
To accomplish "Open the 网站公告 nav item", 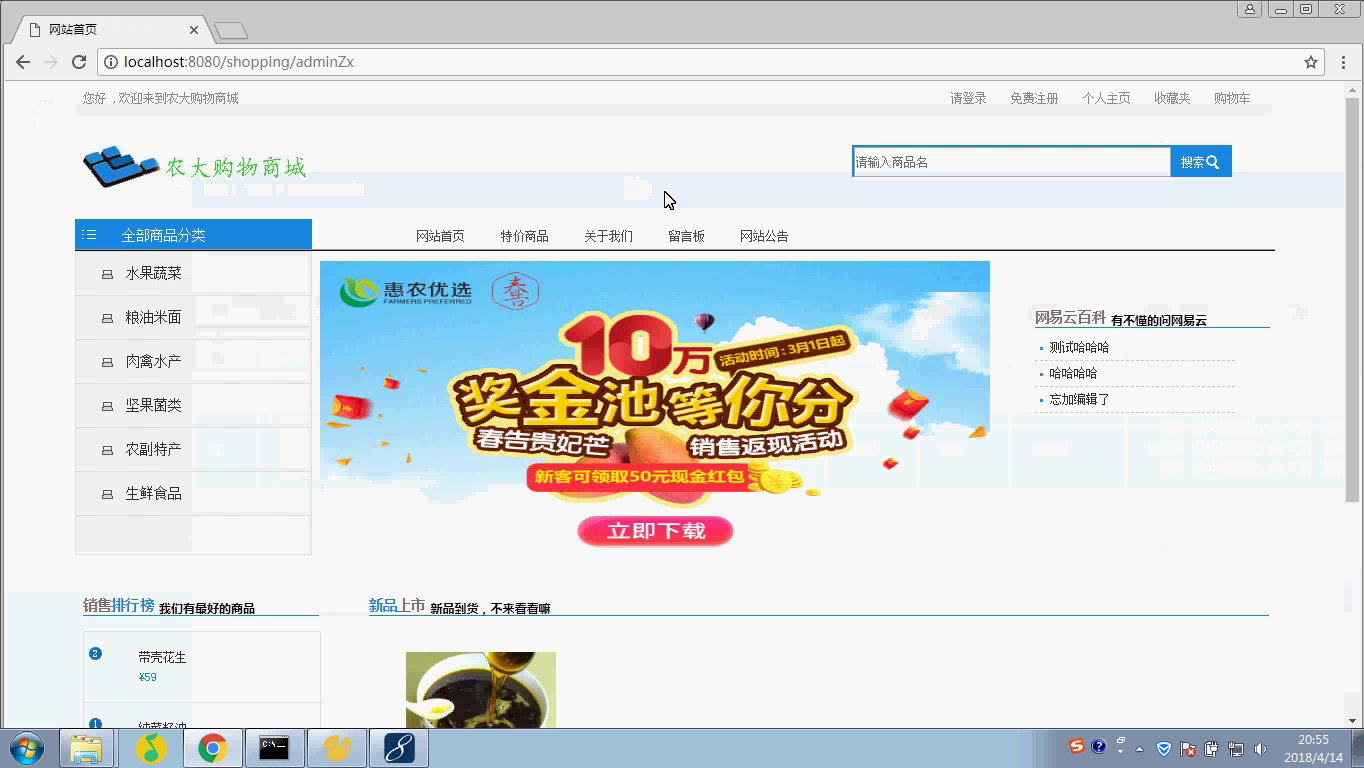I will (764, 236).
